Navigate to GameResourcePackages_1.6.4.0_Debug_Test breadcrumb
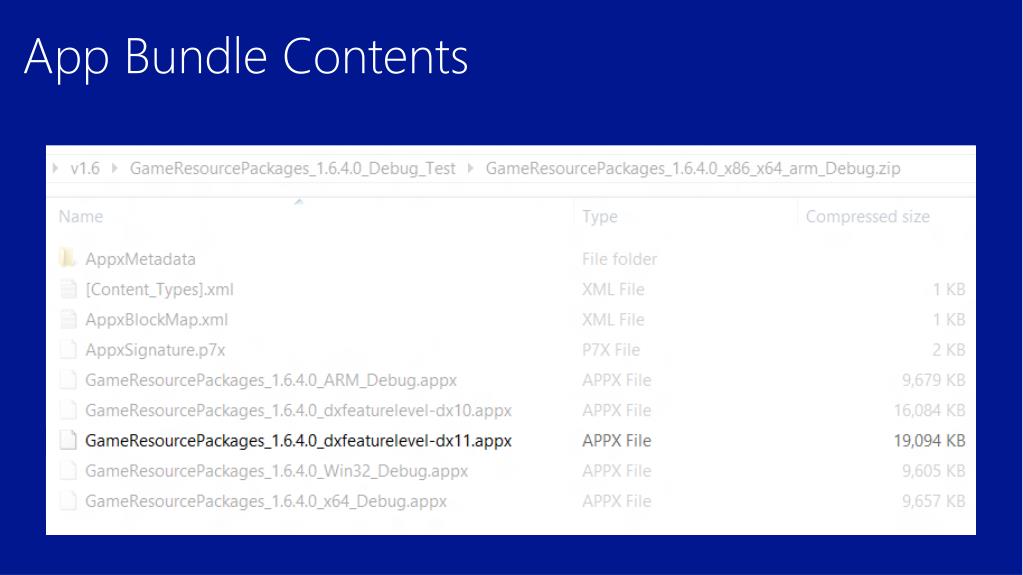Screen dimensions: 1023x575 click(x=292, y=168)
